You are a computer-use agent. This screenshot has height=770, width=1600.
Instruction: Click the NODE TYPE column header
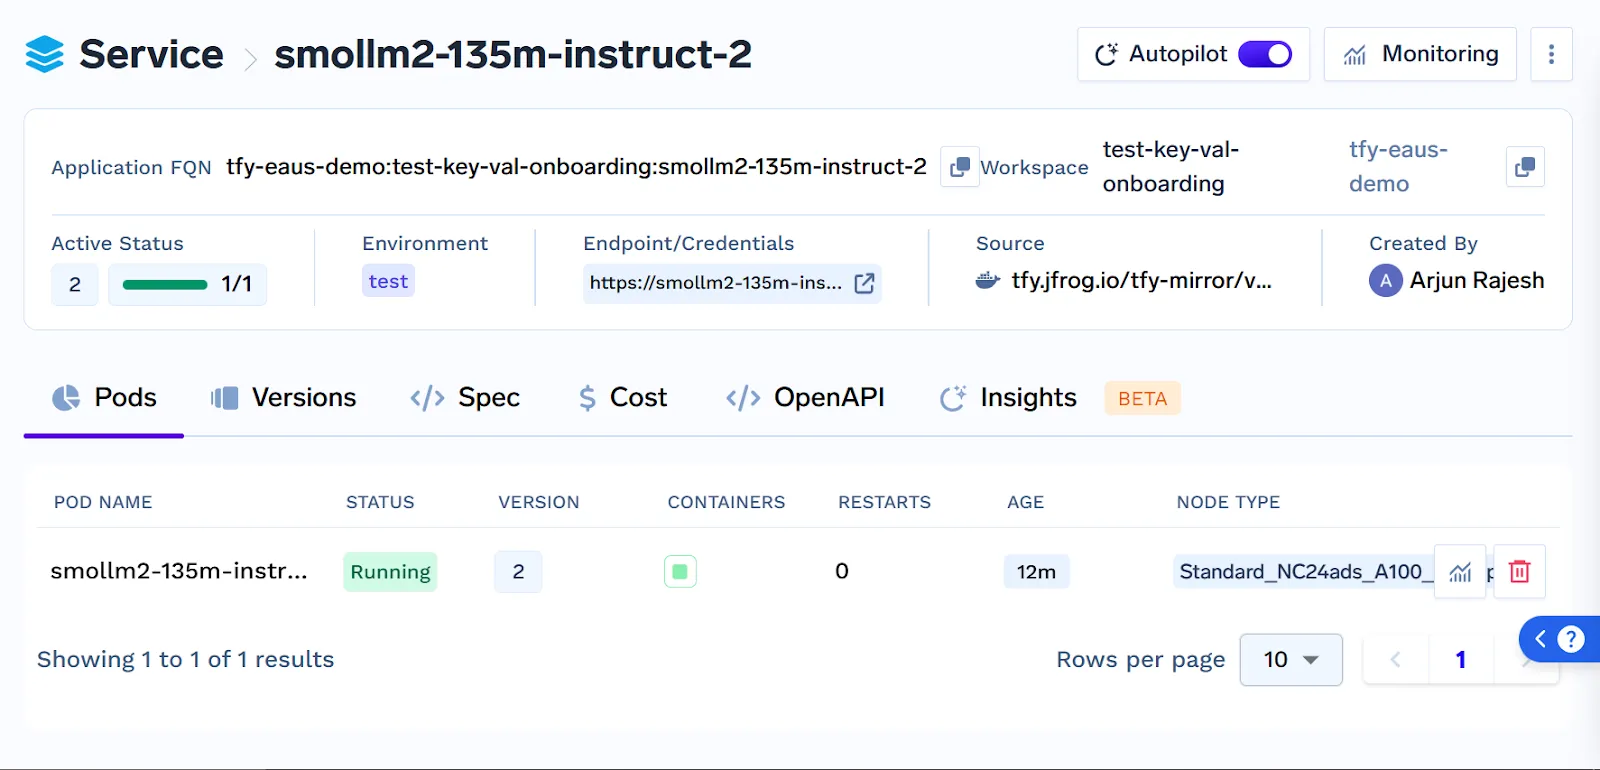(x=1228, y=502)
